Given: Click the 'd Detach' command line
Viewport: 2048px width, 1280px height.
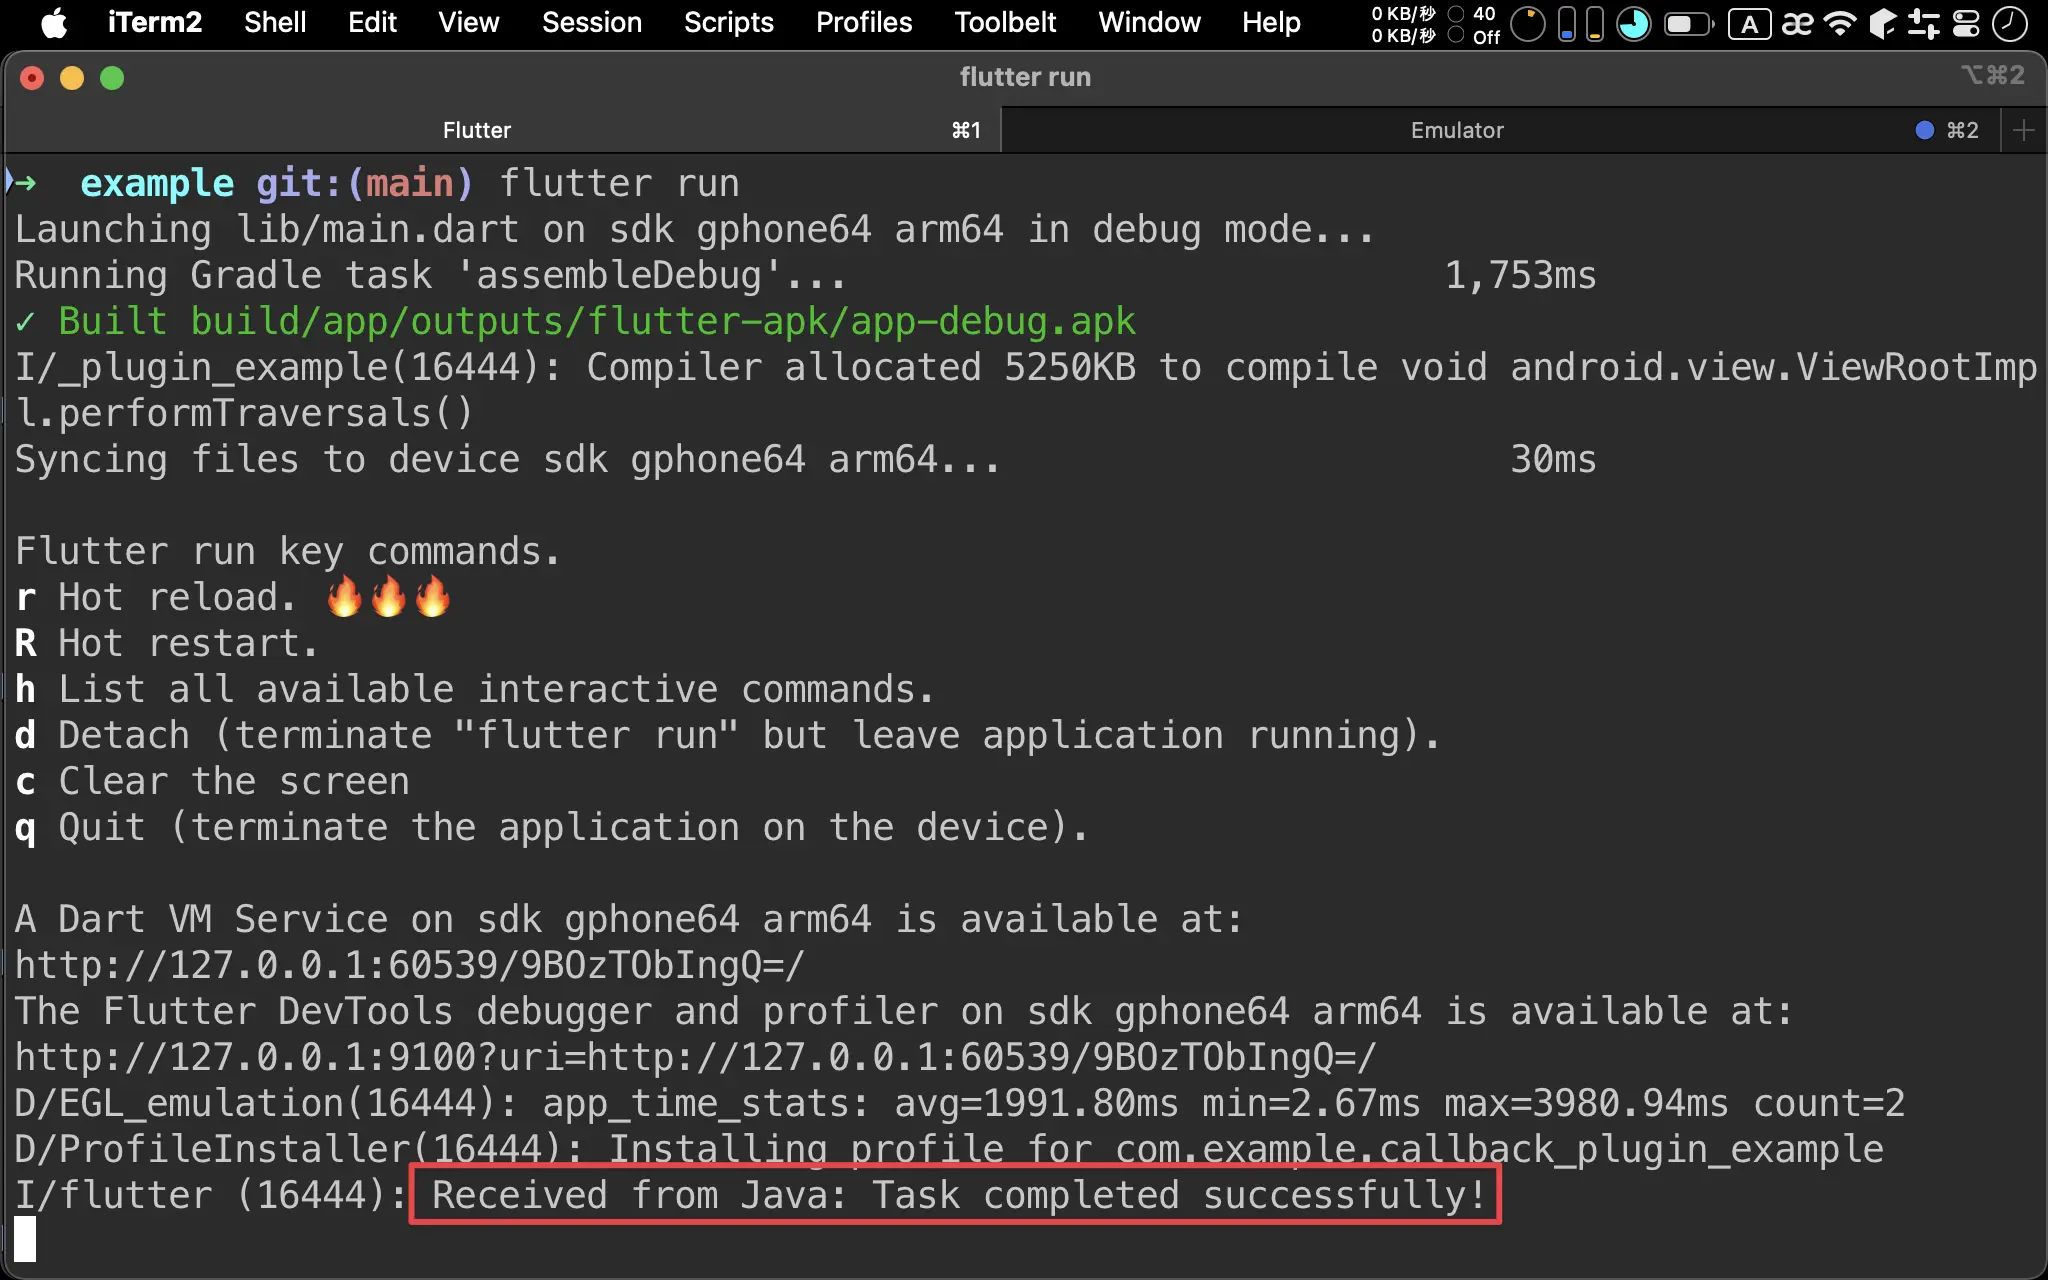Looking at the screenshot, I should [x=728, y=735].
